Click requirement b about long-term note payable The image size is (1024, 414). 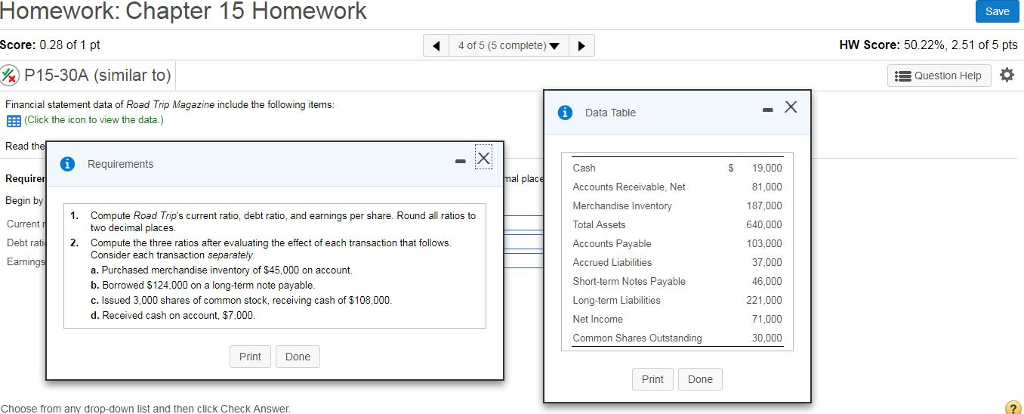(x=204, y=285)
